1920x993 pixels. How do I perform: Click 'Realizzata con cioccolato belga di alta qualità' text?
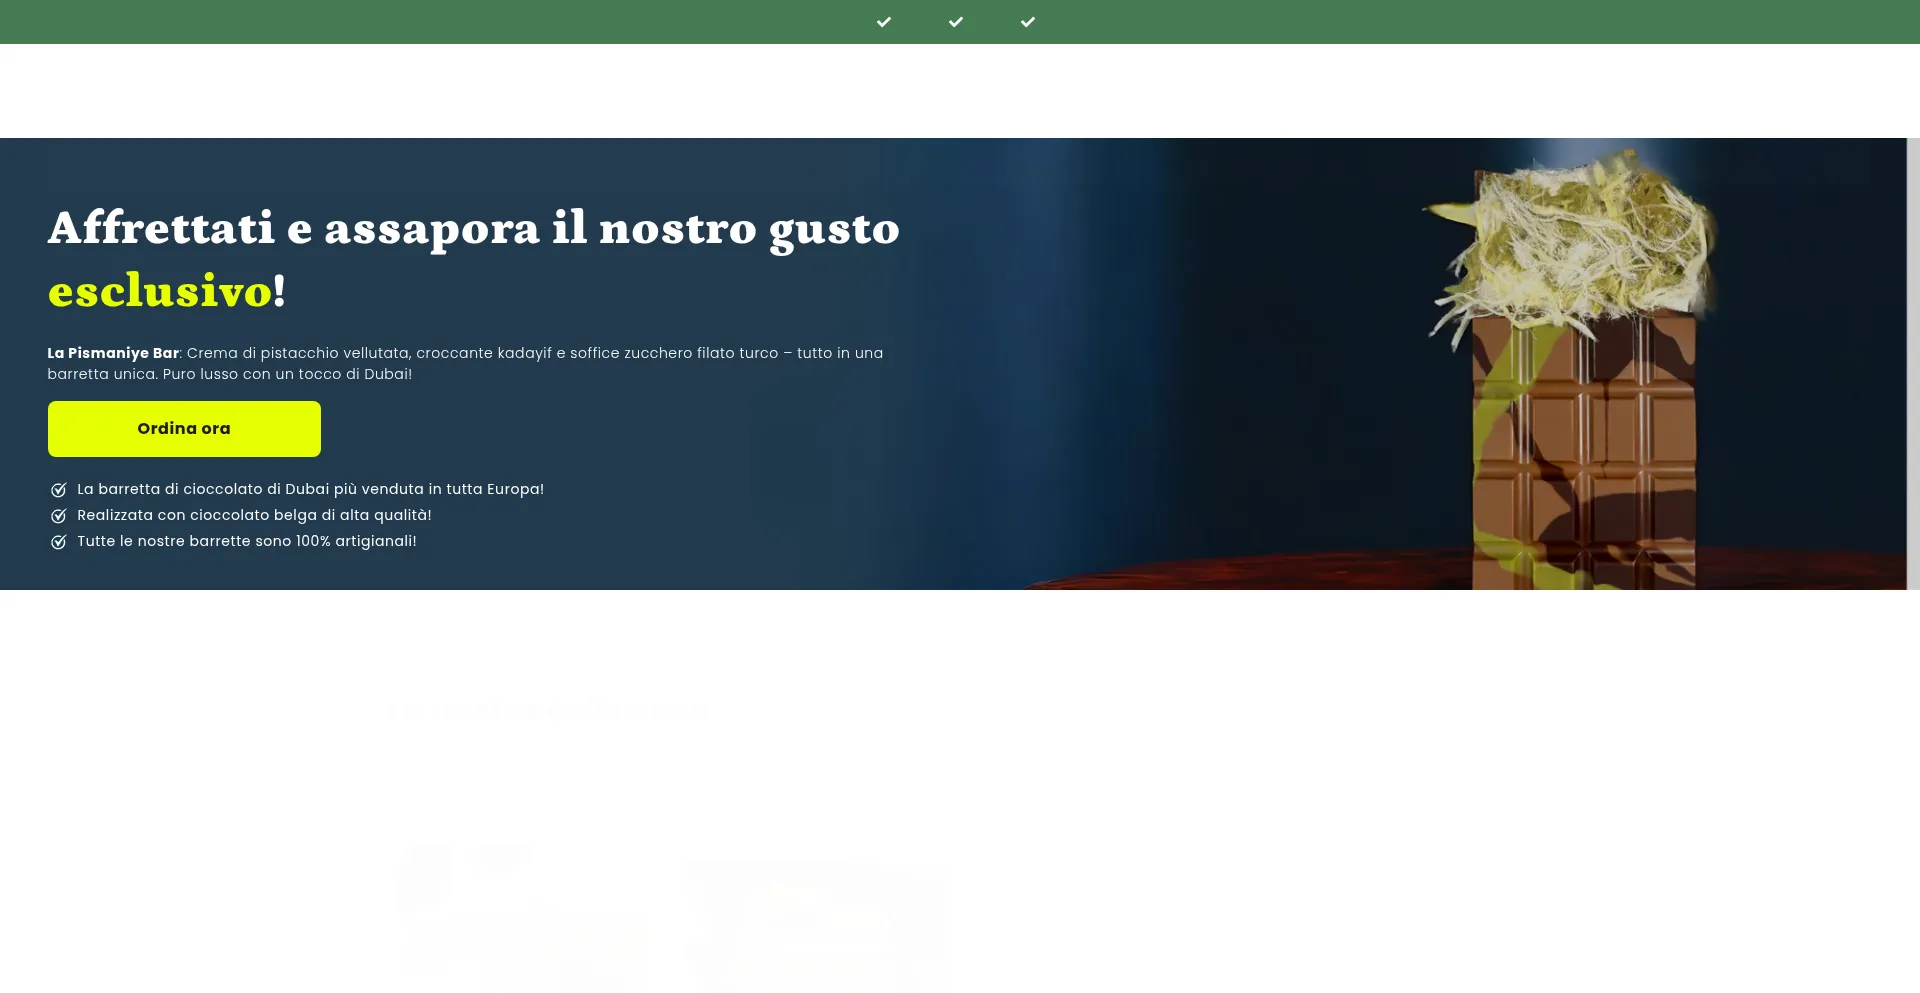pyautogui.click(x=254, y=516)
